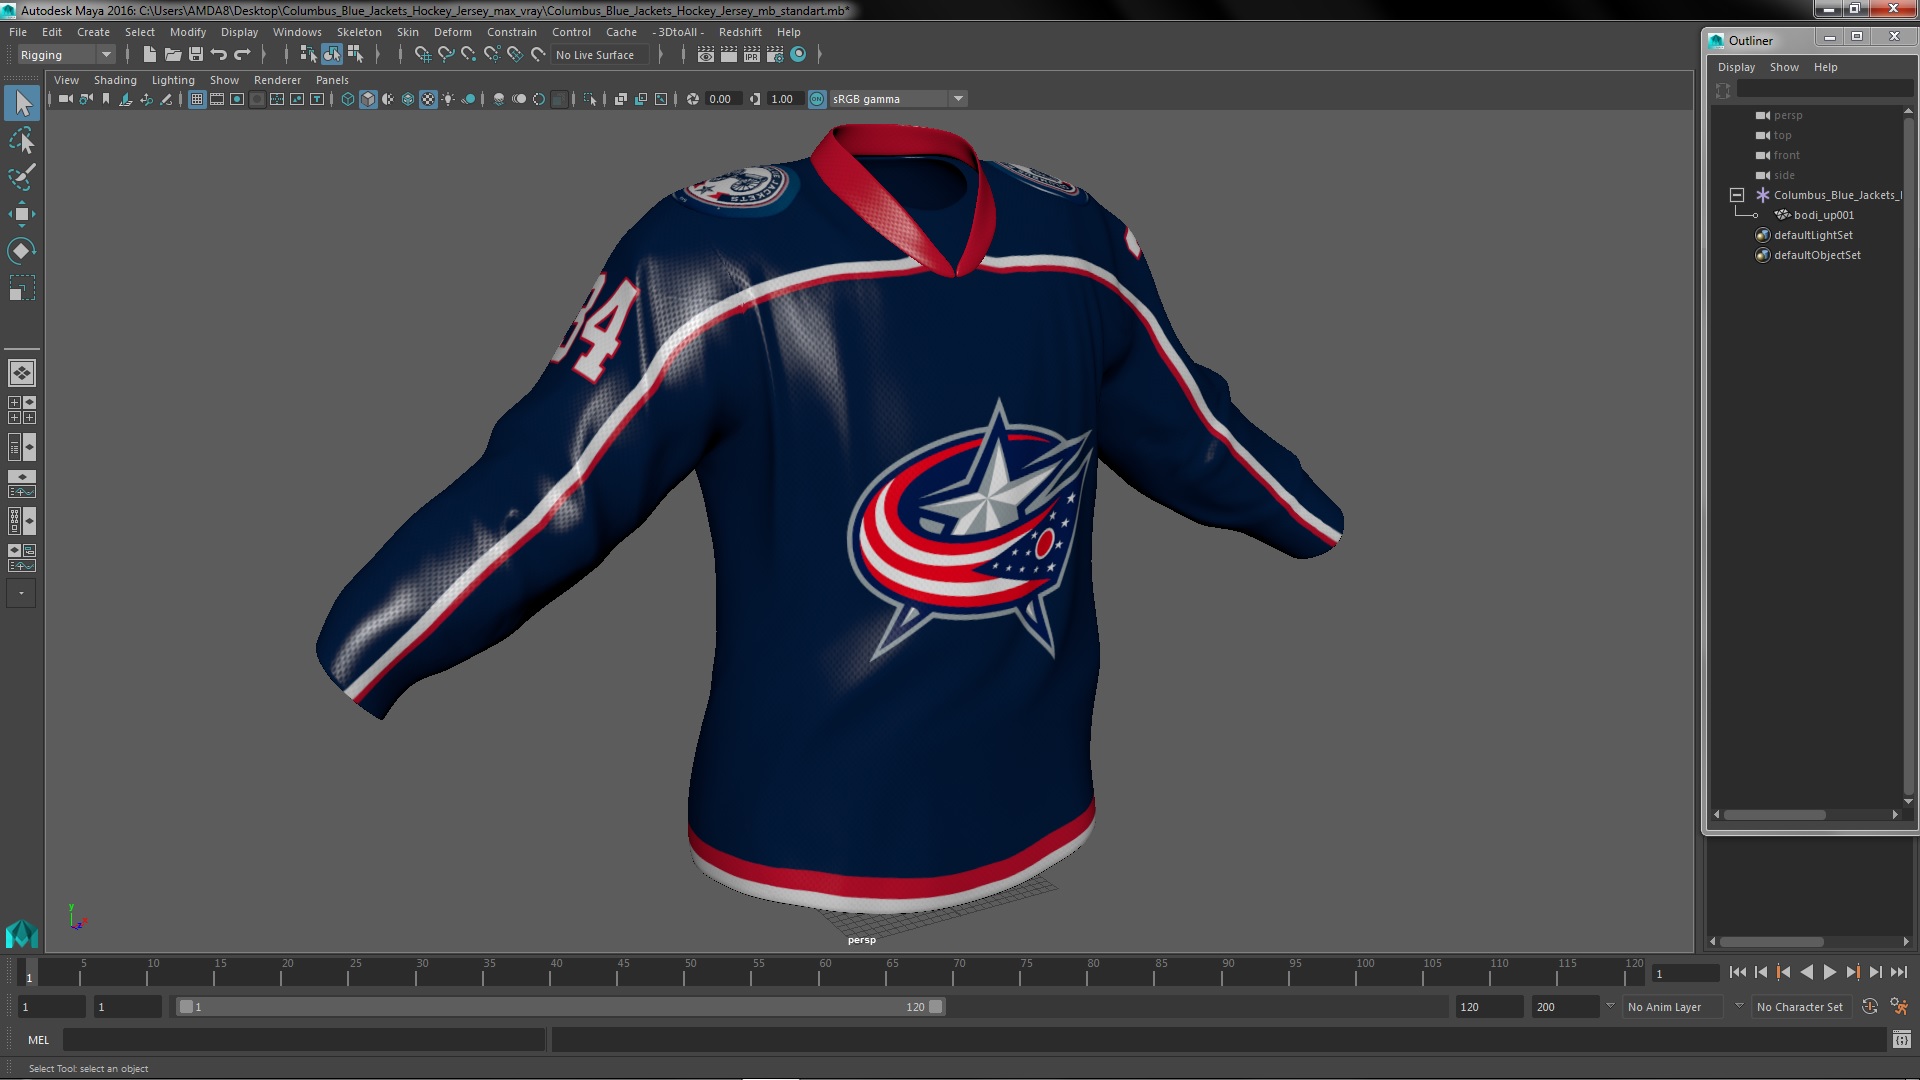Open the File menu

[18, 32]
